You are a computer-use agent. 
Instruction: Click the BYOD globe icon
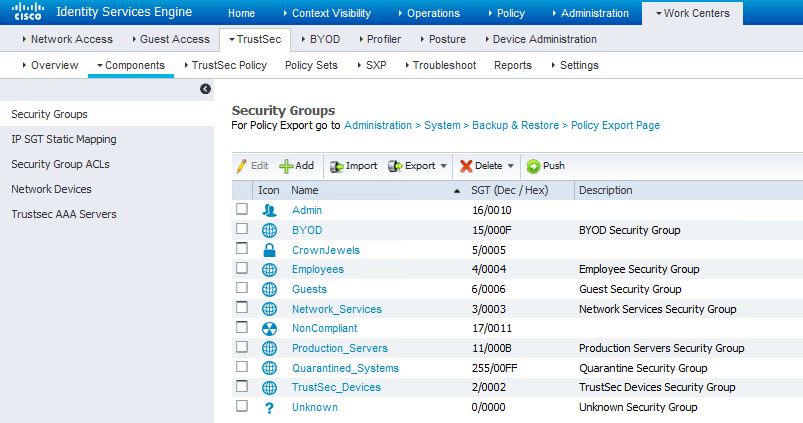[269, 230]
